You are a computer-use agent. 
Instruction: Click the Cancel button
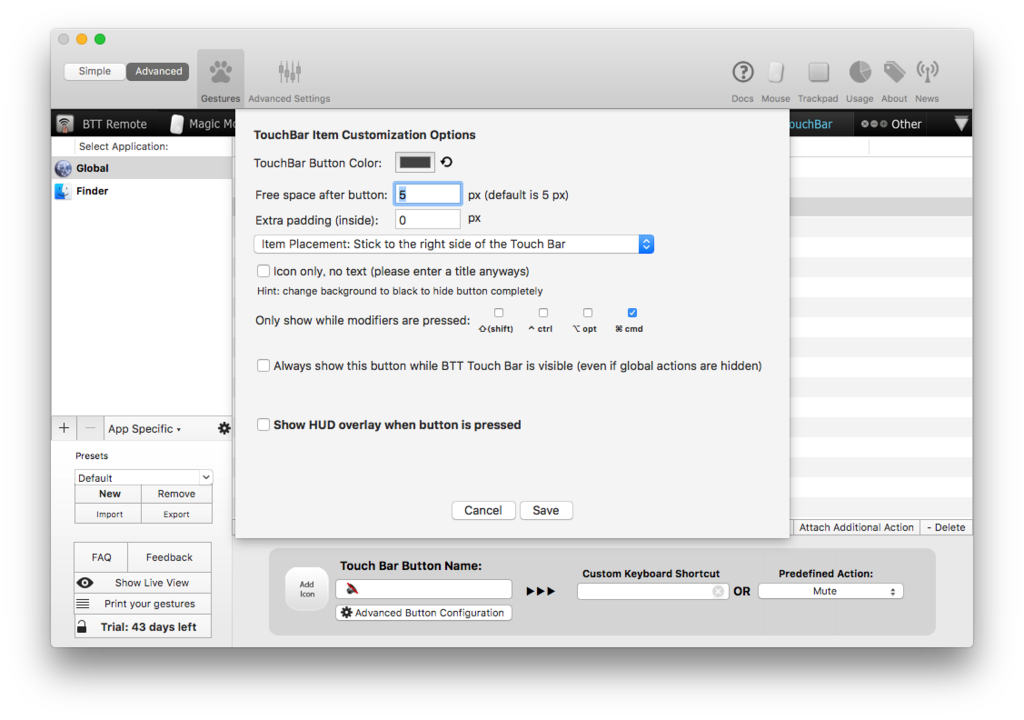[x=483, y=510]
